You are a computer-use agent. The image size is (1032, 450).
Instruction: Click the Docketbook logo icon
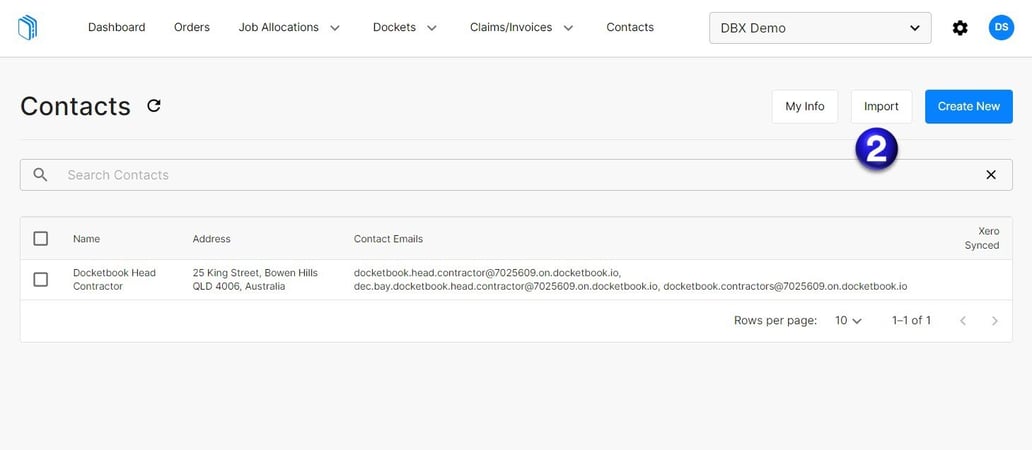[x=27, y=28]
